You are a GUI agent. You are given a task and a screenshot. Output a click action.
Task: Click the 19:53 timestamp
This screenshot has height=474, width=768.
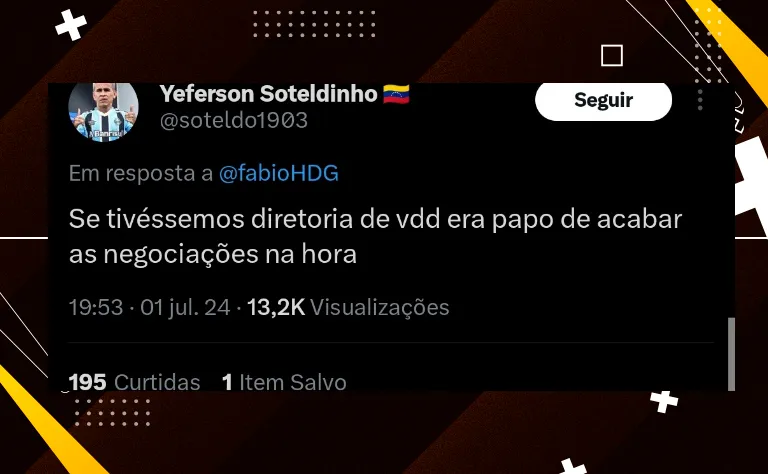click(x=96, y=308)
